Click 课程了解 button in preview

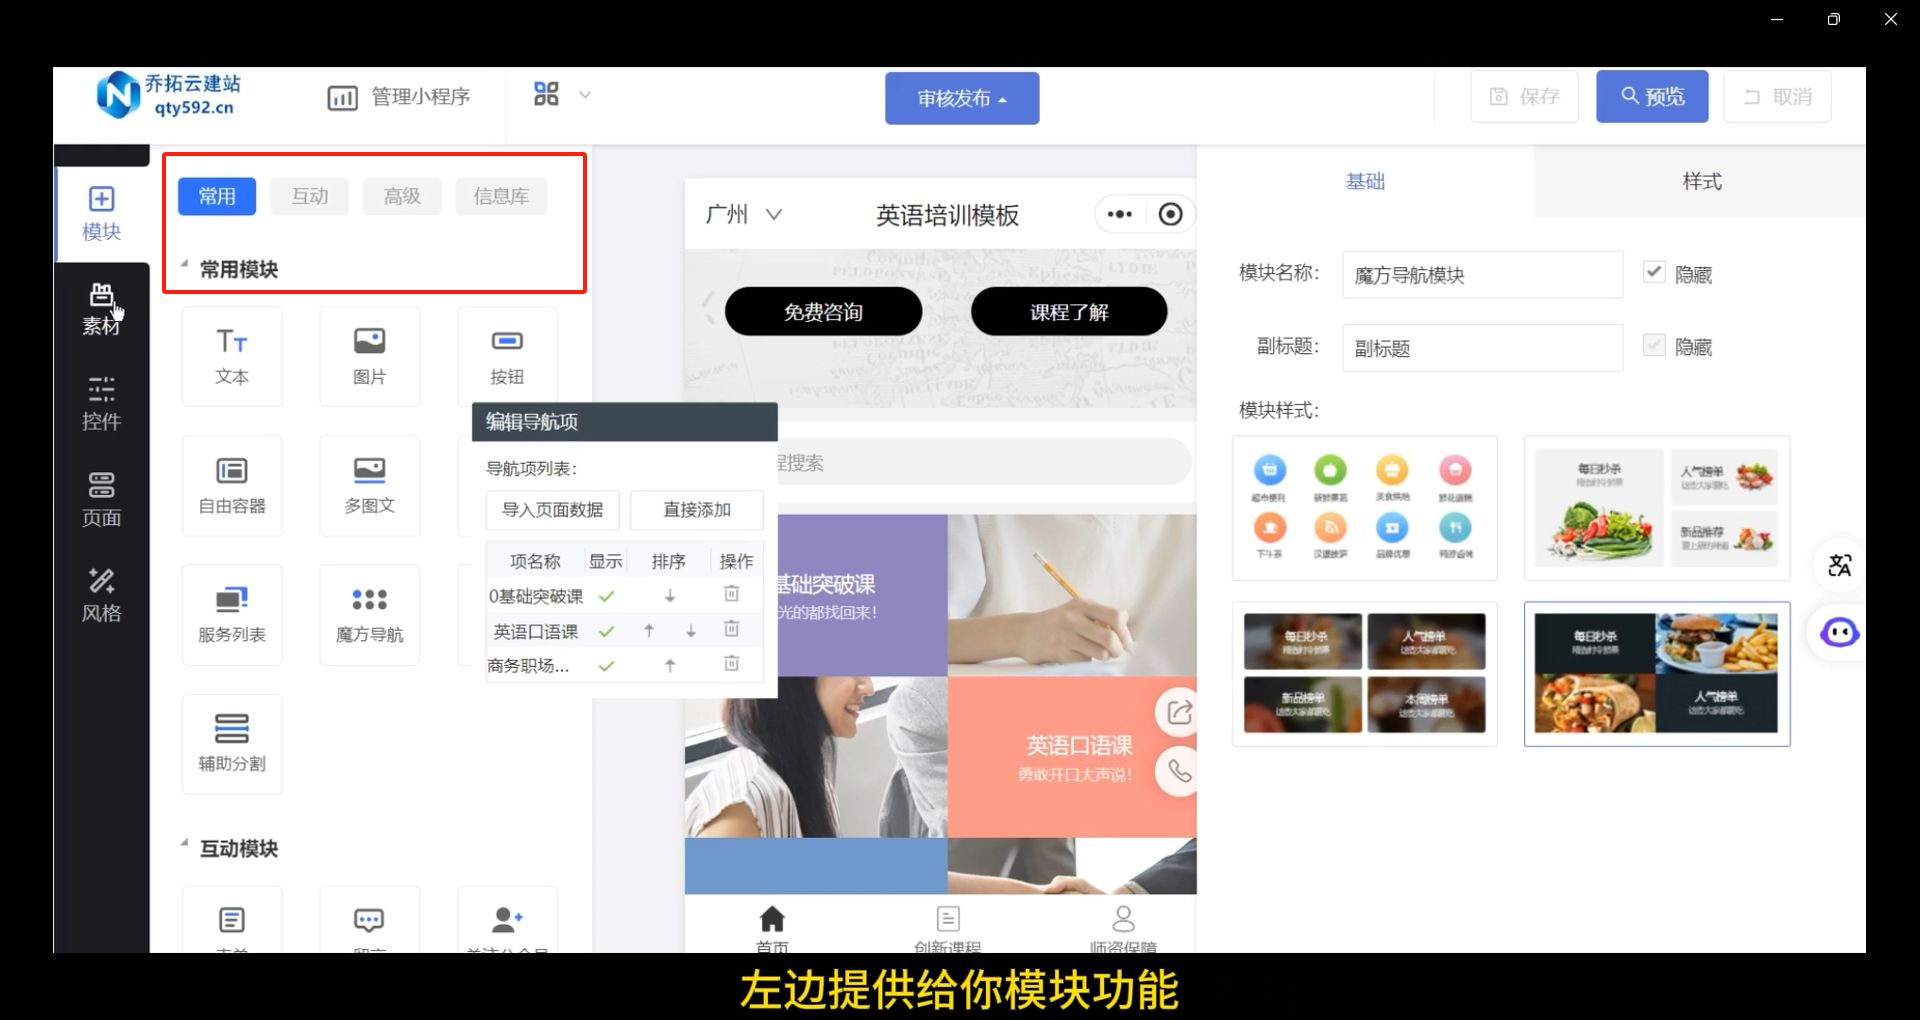point(1069,312)
